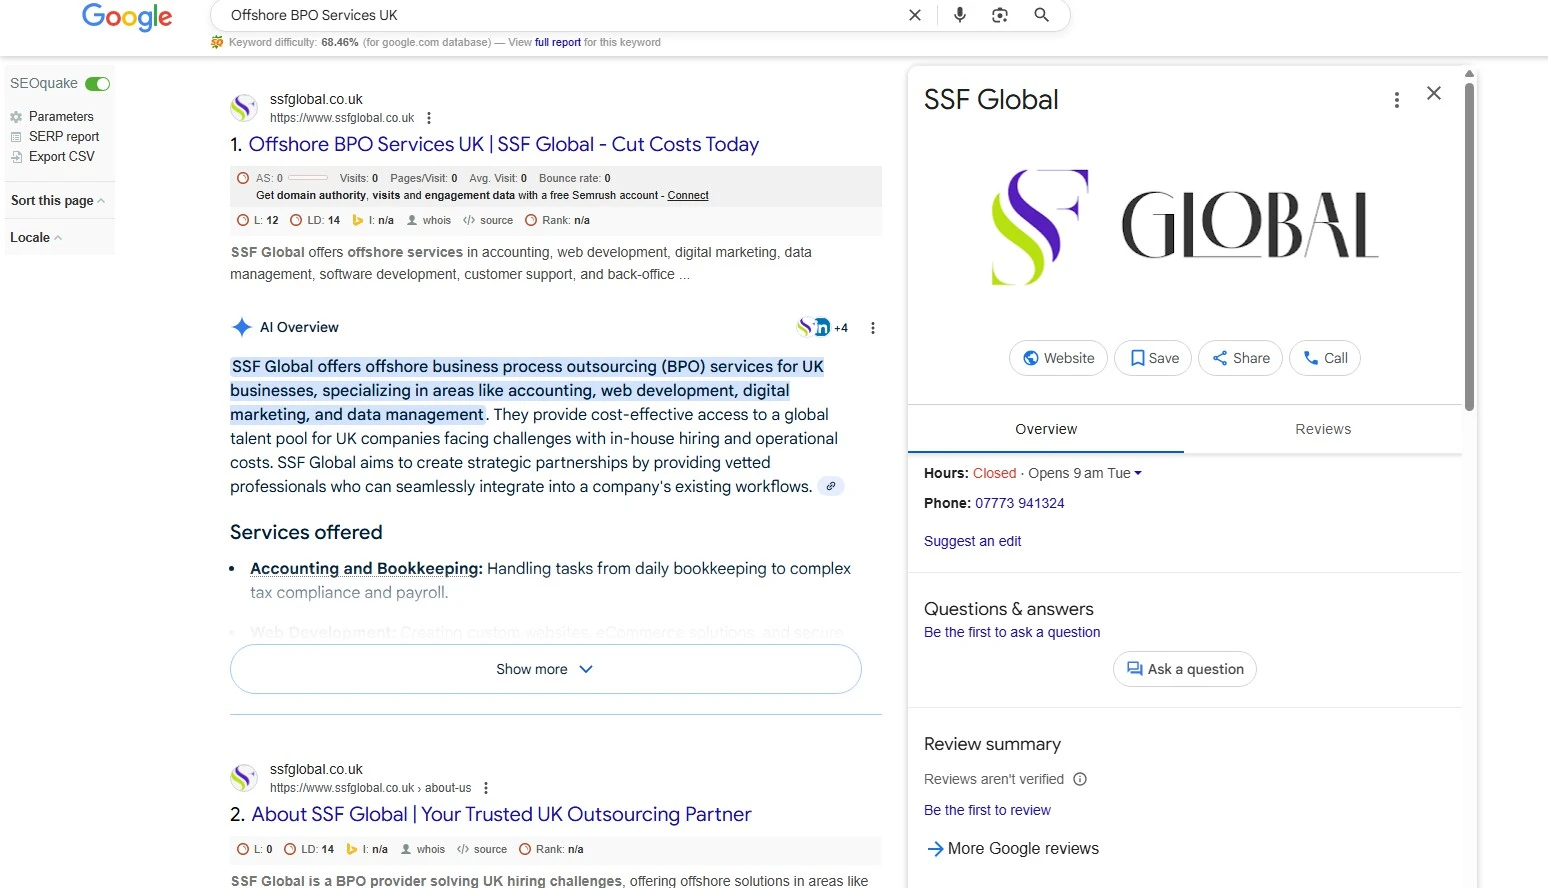The width and height of the screenshot is (1548, 888).
Task: Close the SSF Global knowledge panel
Action: tap(1434, 93)
